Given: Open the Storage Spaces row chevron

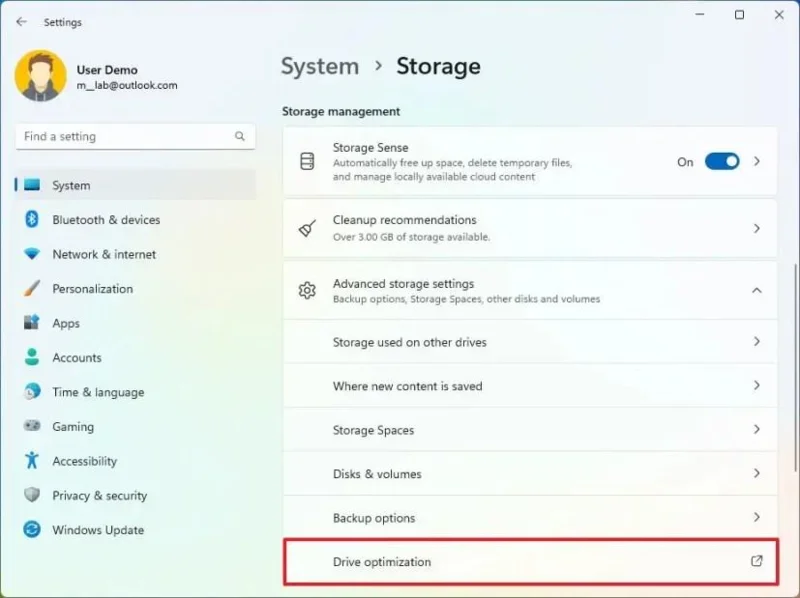Looking at the screenshot, I should [757, 429].
